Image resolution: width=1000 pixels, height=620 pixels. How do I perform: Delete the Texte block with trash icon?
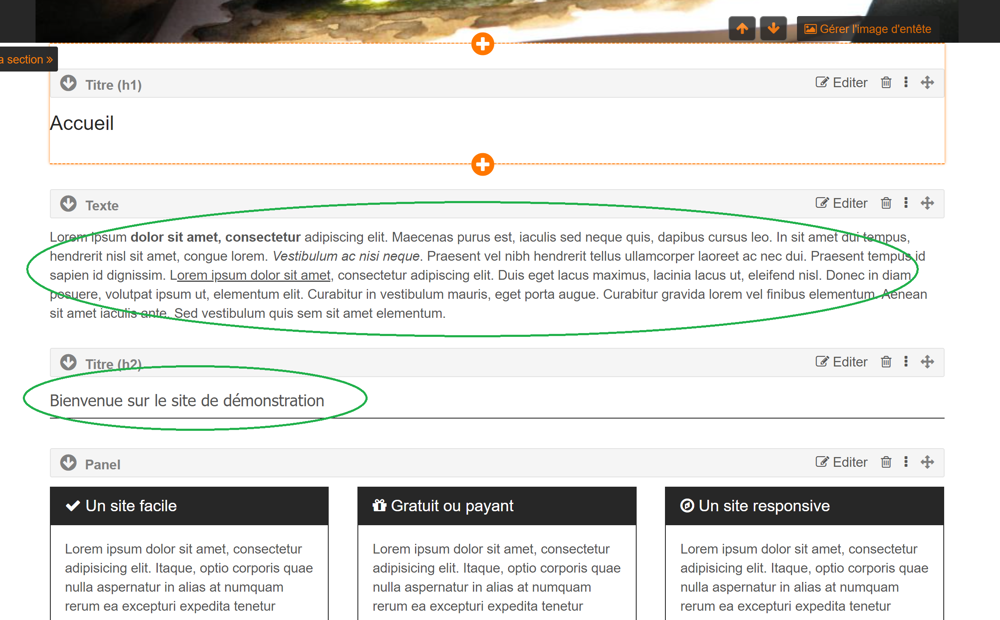886,203
